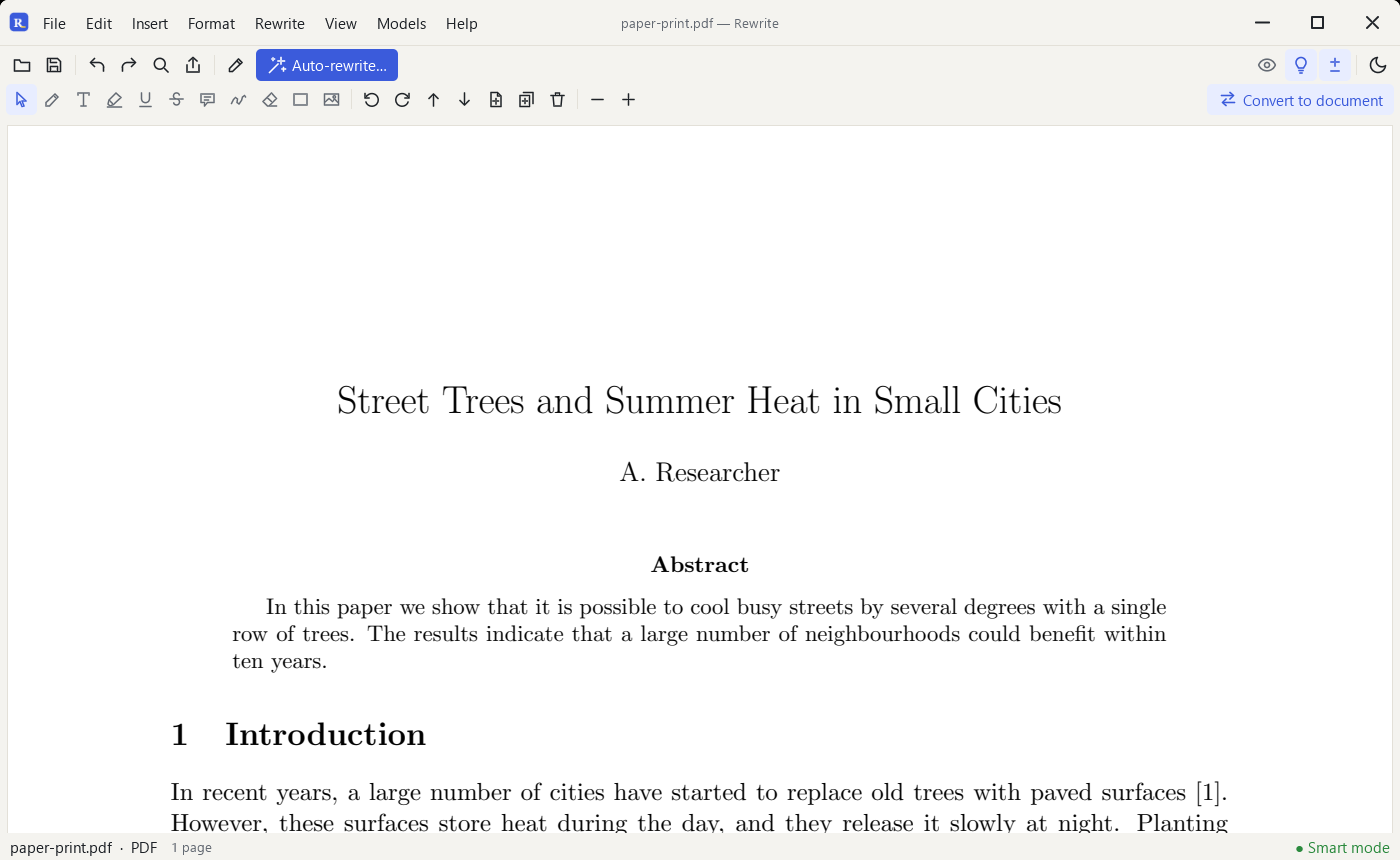Zoom in with the plus icon
Viewport: 1400px width, 860px height.
628,100
